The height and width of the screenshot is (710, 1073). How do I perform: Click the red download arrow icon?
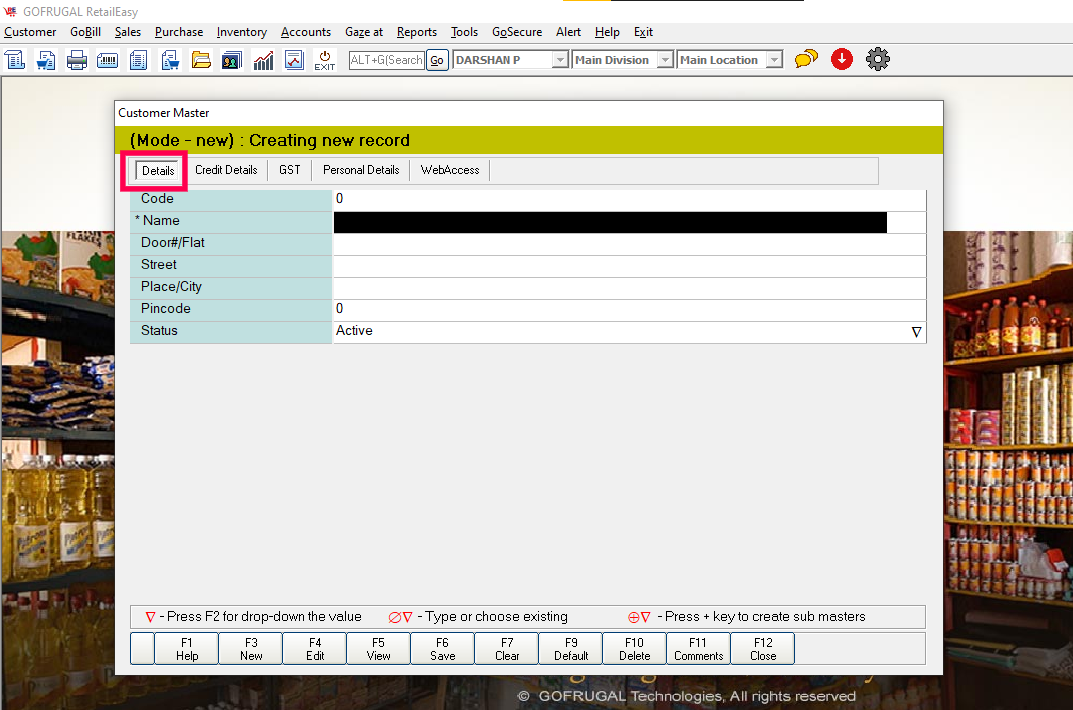point(842,60)
